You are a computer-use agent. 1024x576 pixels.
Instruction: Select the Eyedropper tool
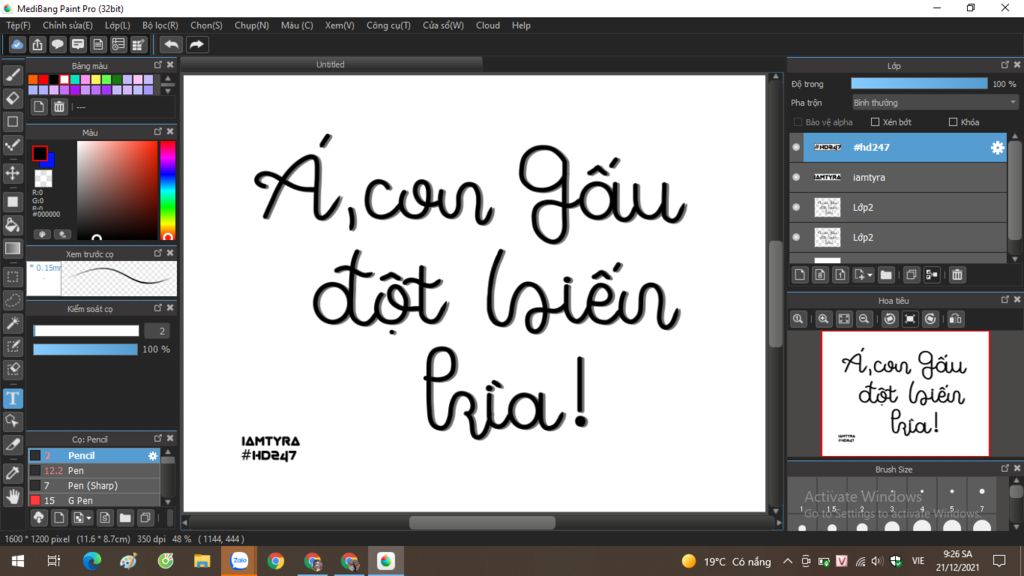tap(12, 473)
